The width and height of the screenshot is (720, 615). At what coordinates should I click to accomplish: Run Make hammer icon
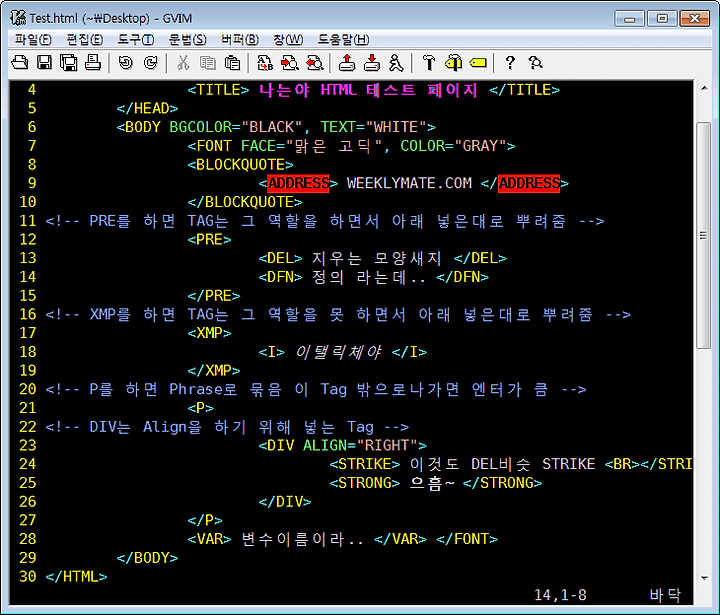(429, 62)
